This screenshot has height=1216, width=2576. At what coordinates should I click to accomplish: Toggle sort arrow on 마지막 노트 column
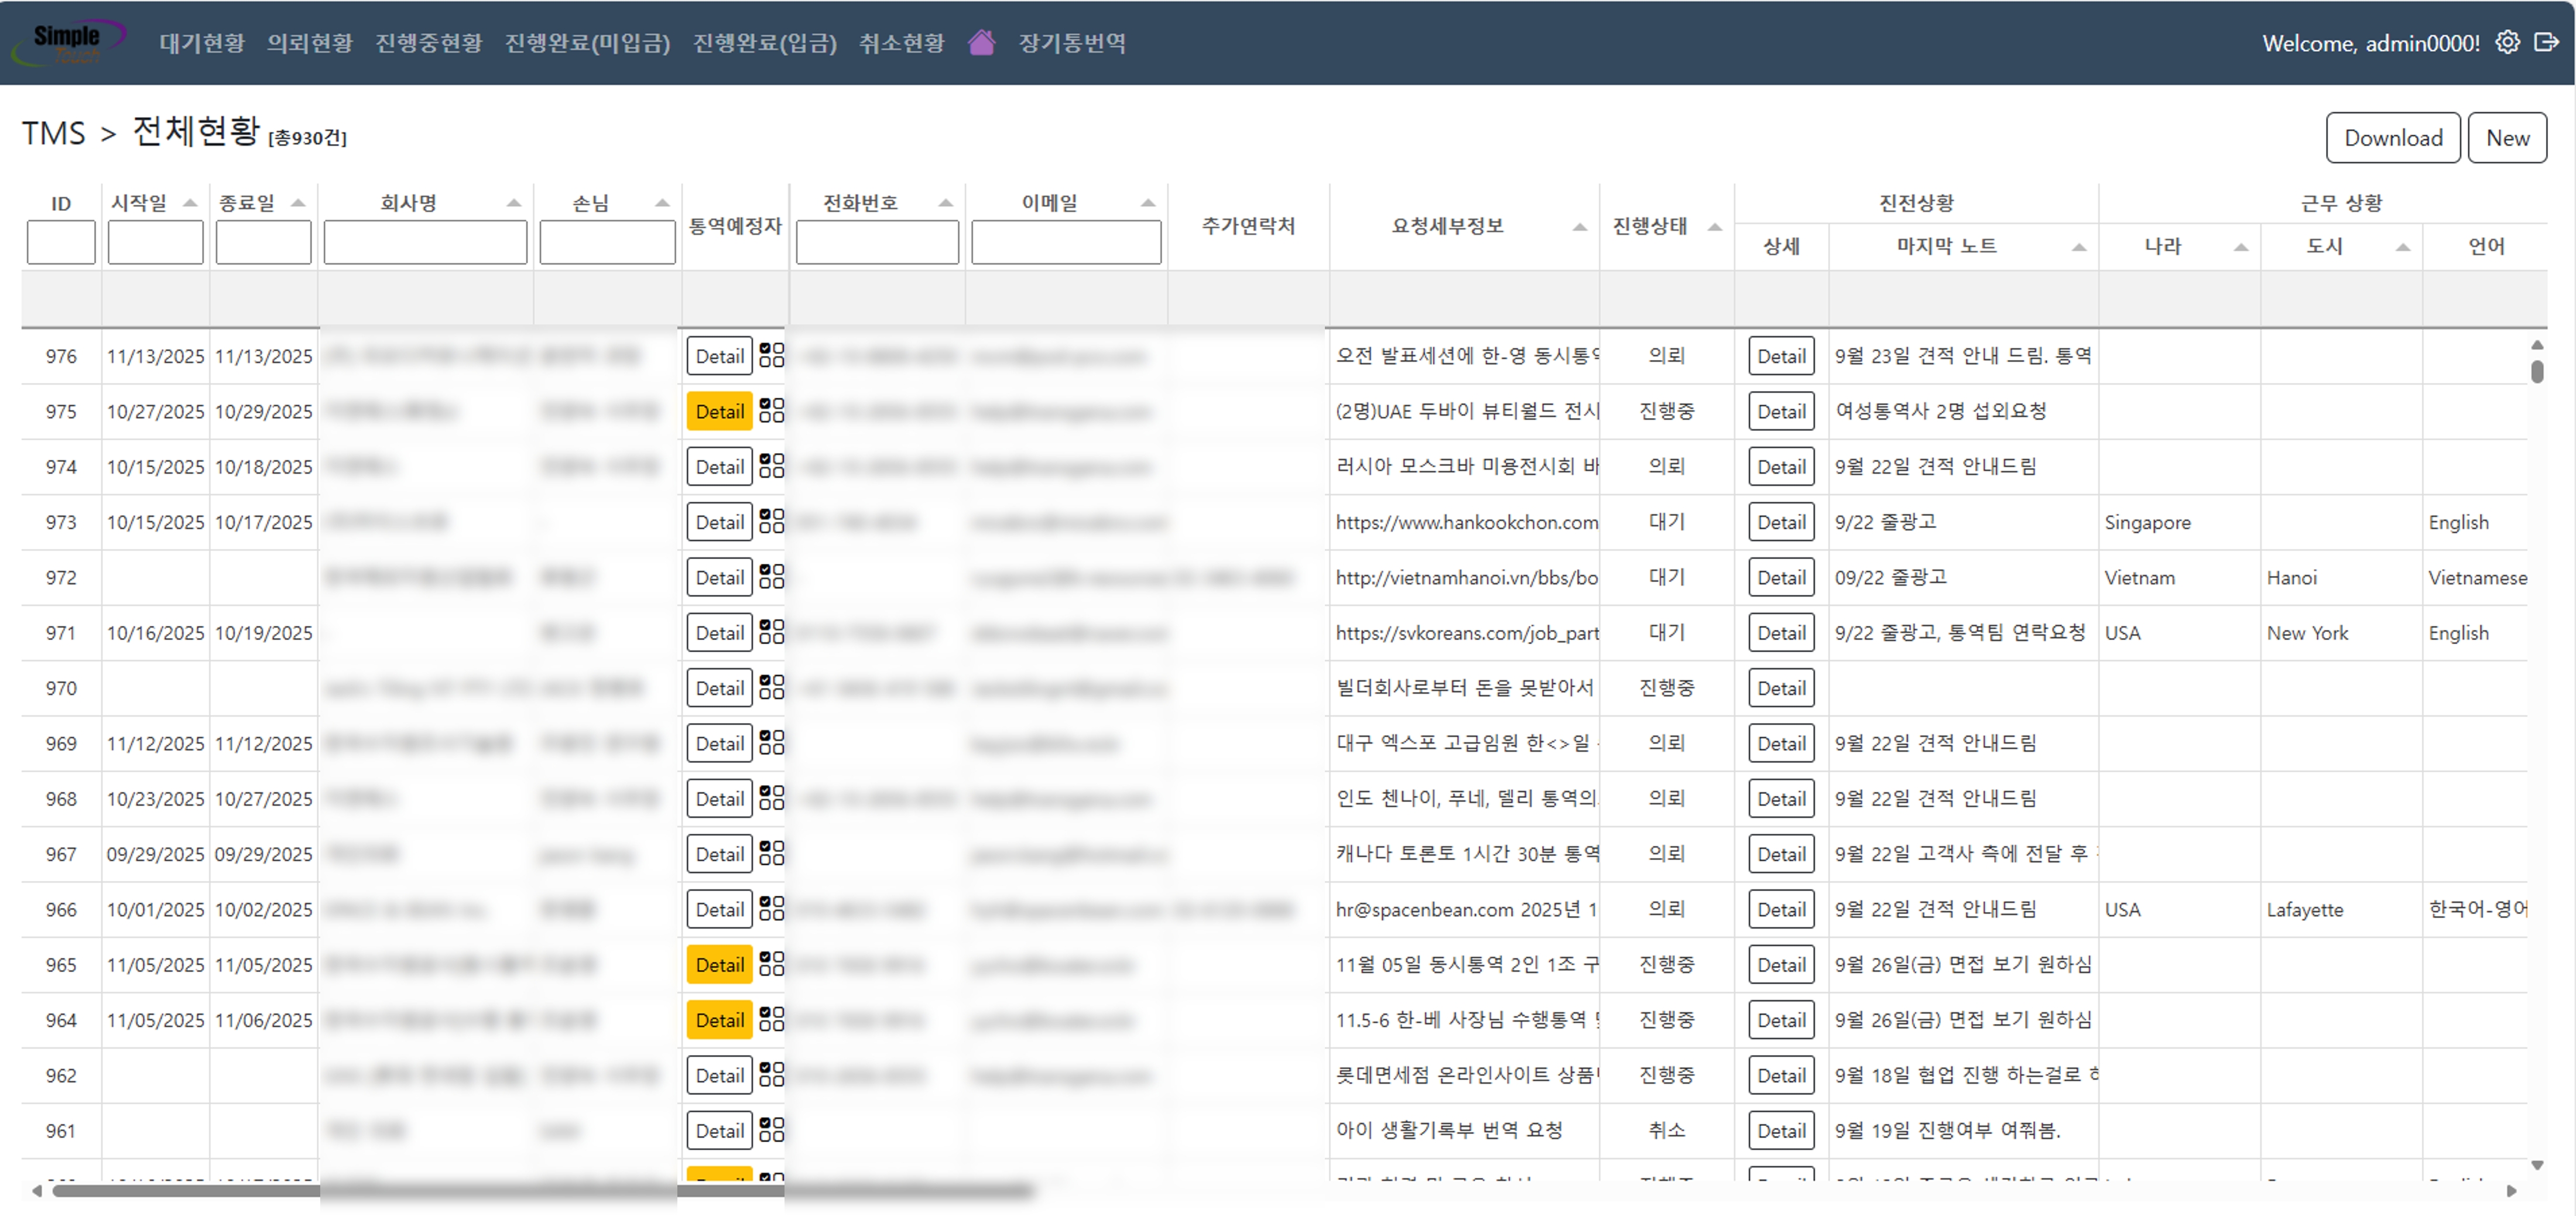(x=2078, y=247)
